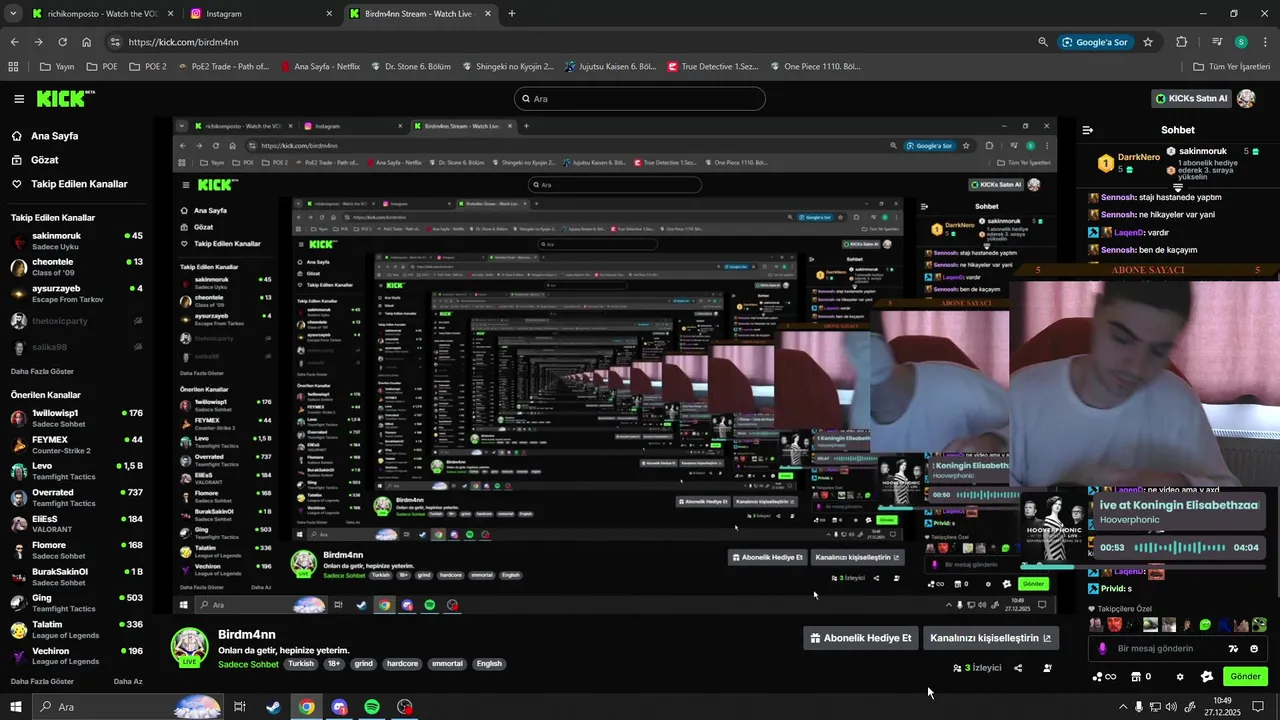Open the user profile avatar on Kick header
This screenshot has width=1280, height=720.
[x=1246, y=98]
